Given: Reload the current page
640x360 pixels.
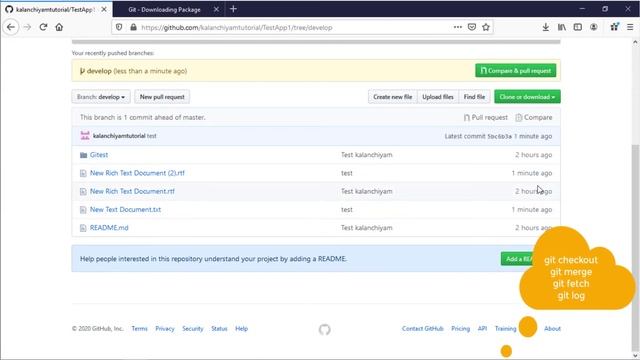Looking at the screenshot, I should tap(43, 27).
